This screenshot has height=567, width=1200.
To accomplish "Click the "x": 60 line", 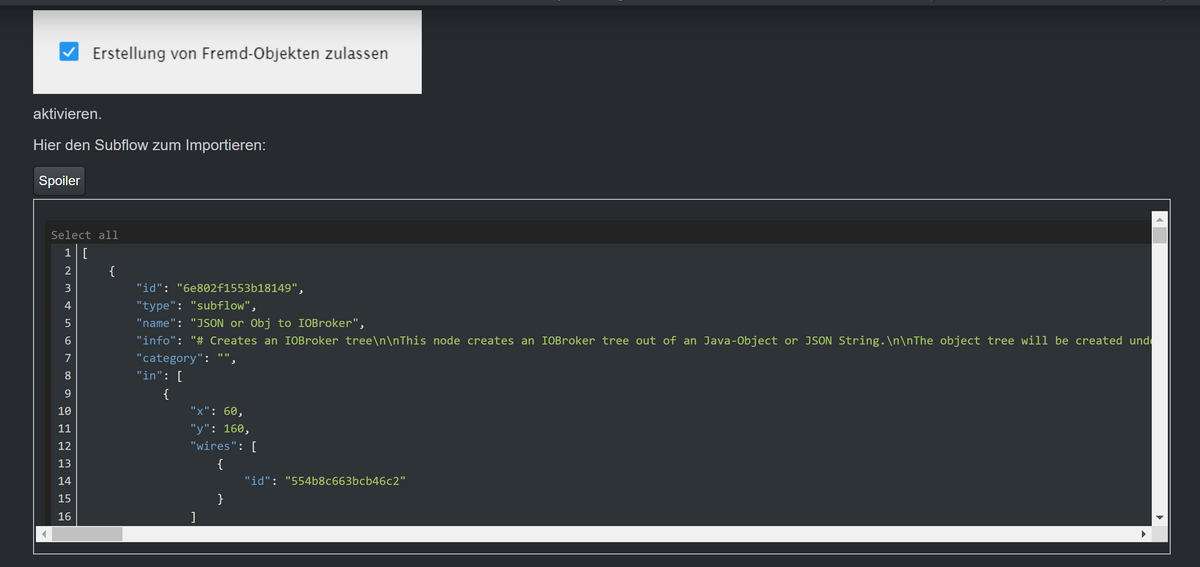I will point(216,411).
